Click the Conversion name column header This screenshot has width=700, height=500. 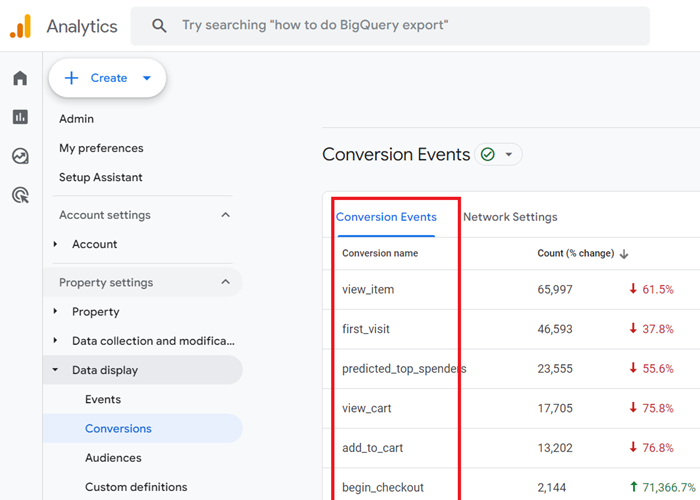pos(380,253)
